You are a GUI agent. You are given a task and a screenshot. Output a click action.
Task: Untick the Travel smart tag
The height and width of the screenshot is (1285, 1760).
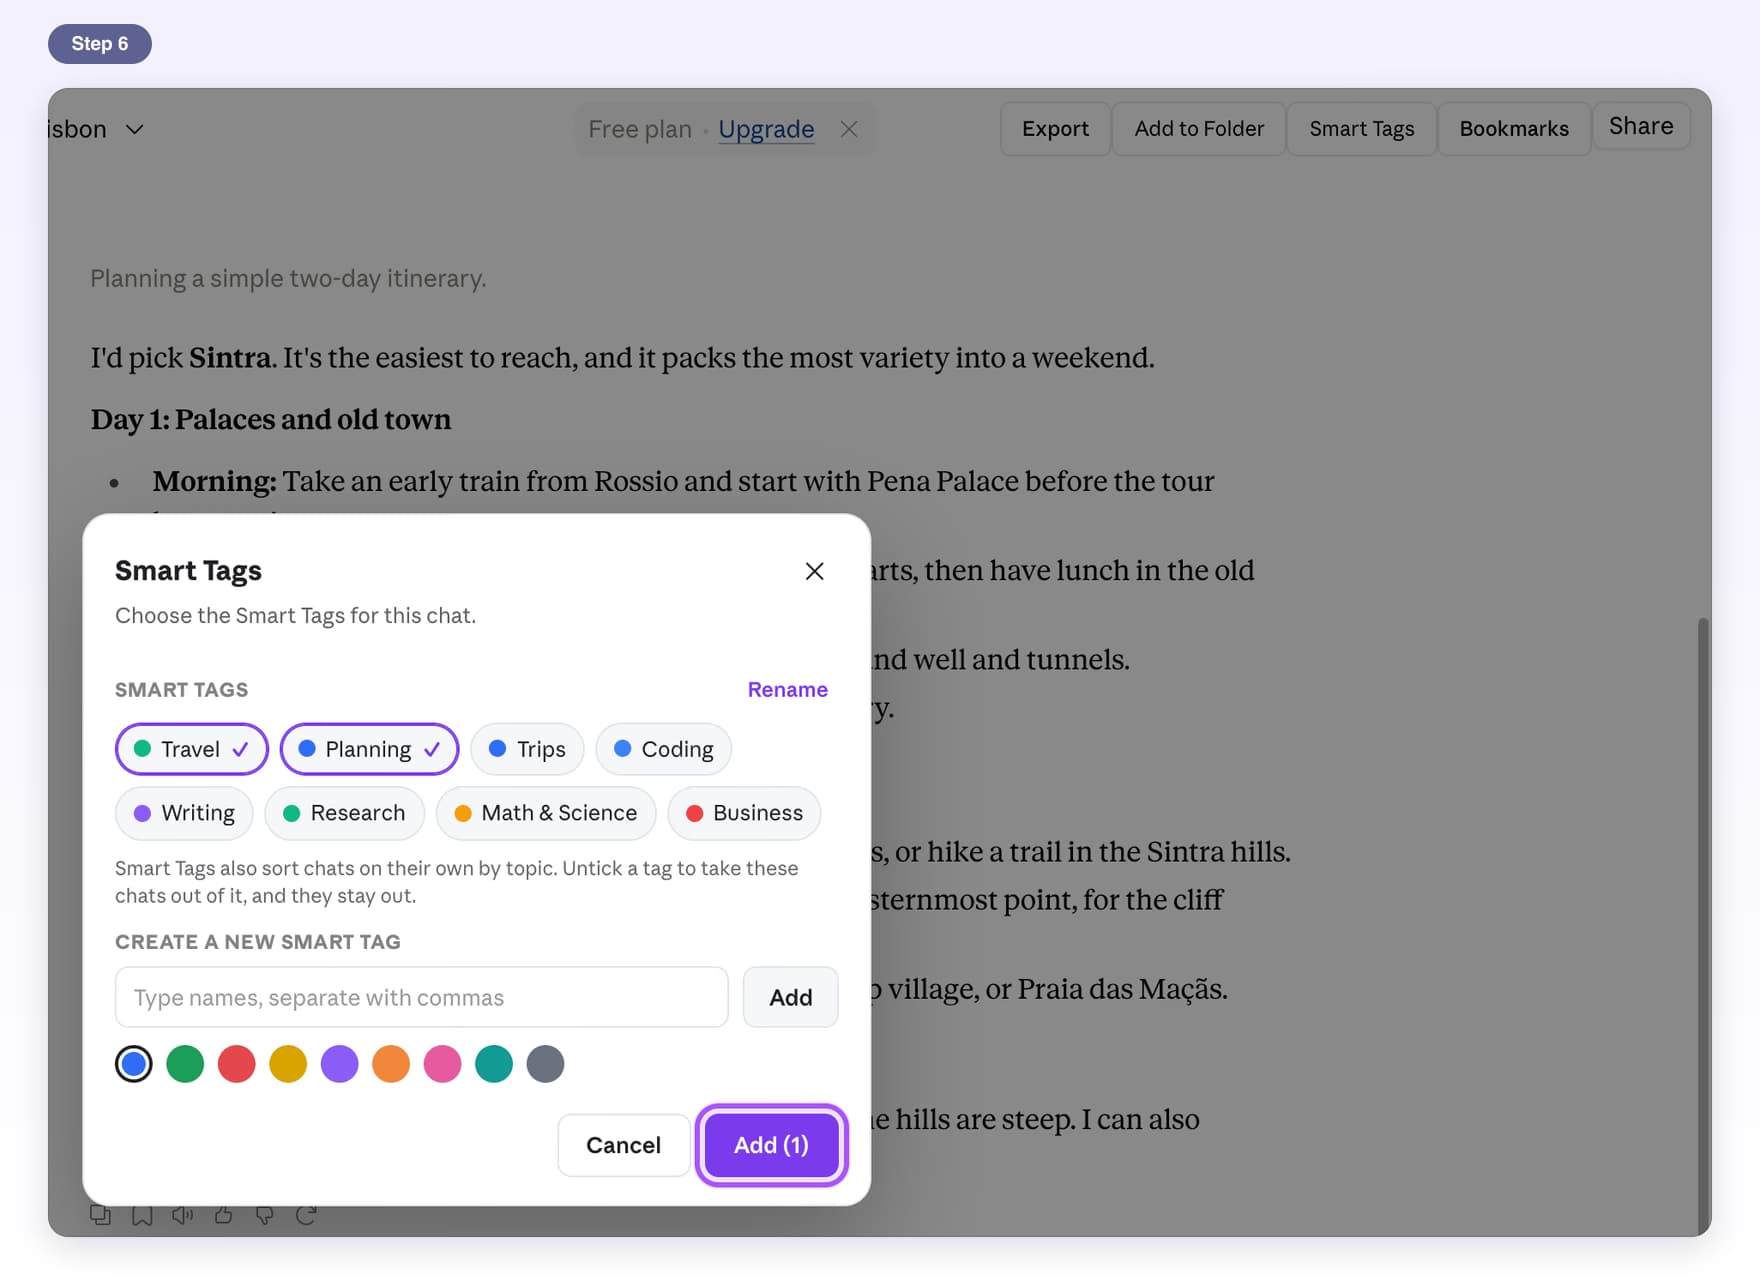[x=192, y=749]
